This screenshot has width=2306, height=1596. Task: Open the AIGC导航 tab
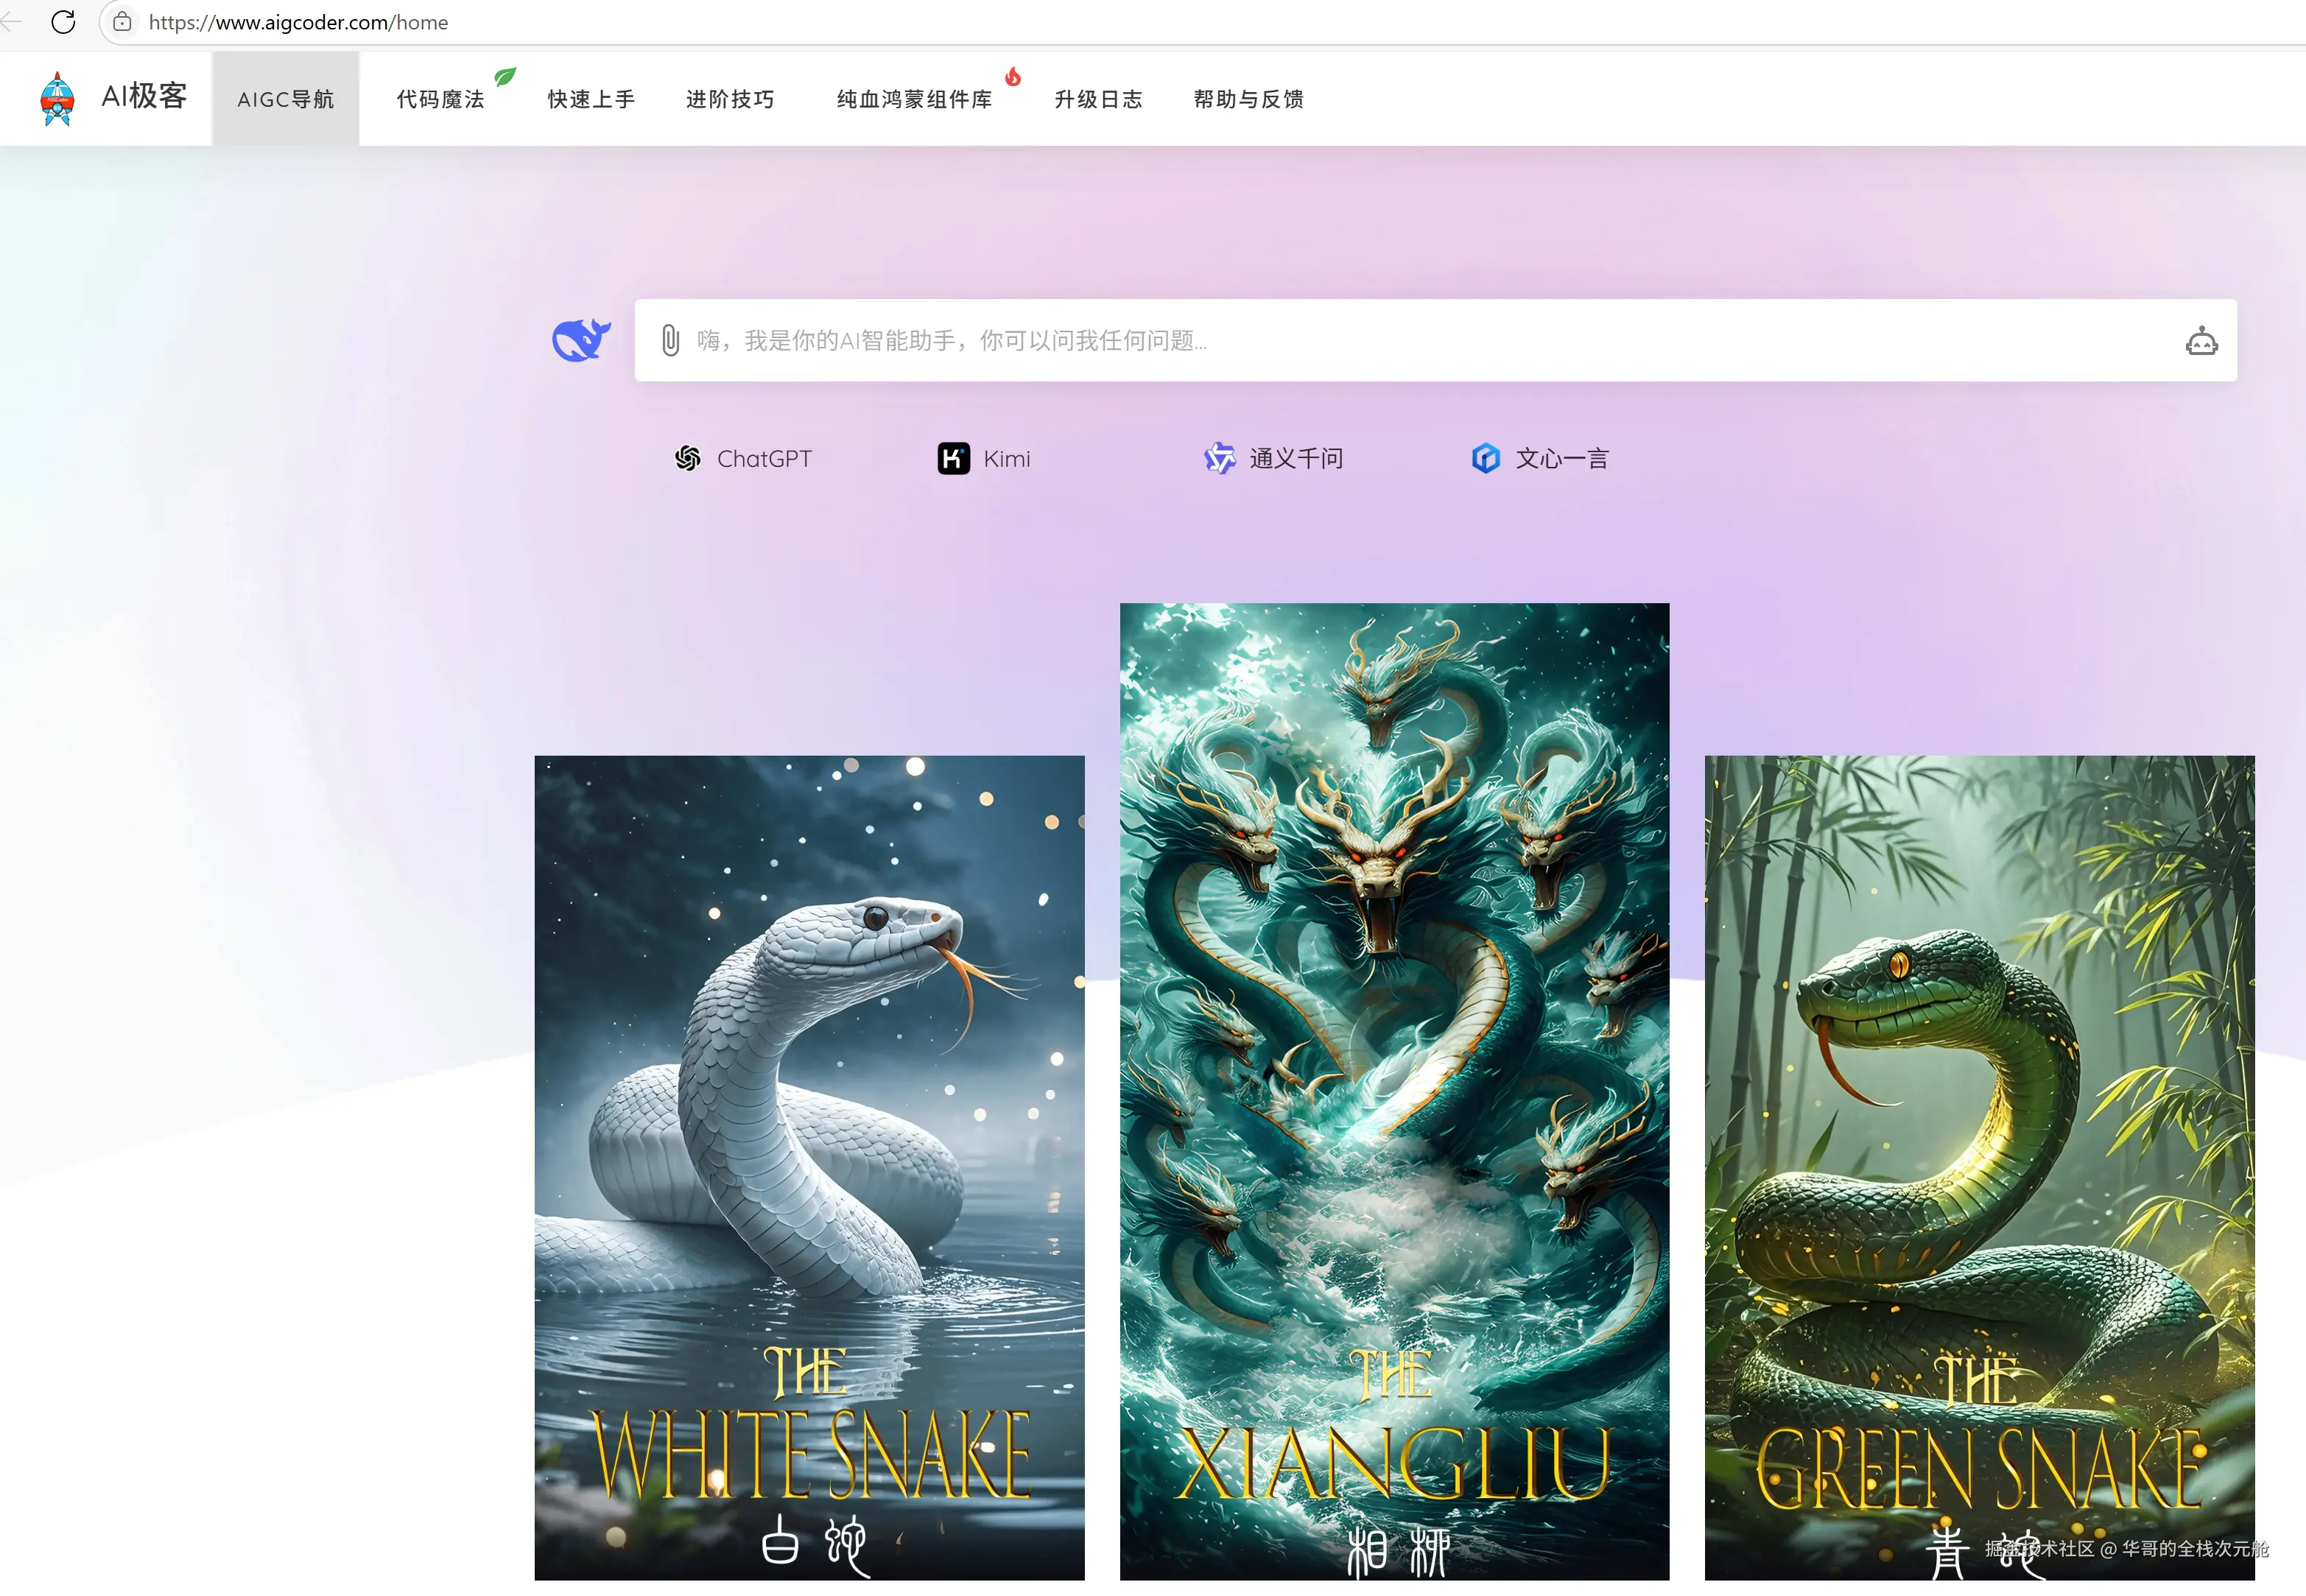coord(286,99)
